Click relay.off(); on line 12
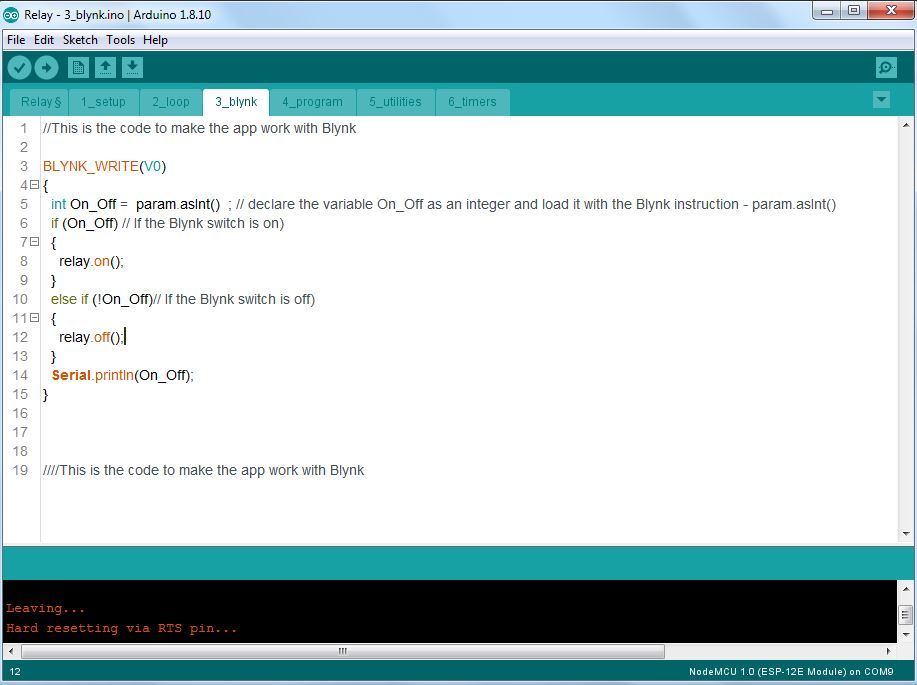The width and height of the screenshot is (917, 685). [x=91, y=337]
